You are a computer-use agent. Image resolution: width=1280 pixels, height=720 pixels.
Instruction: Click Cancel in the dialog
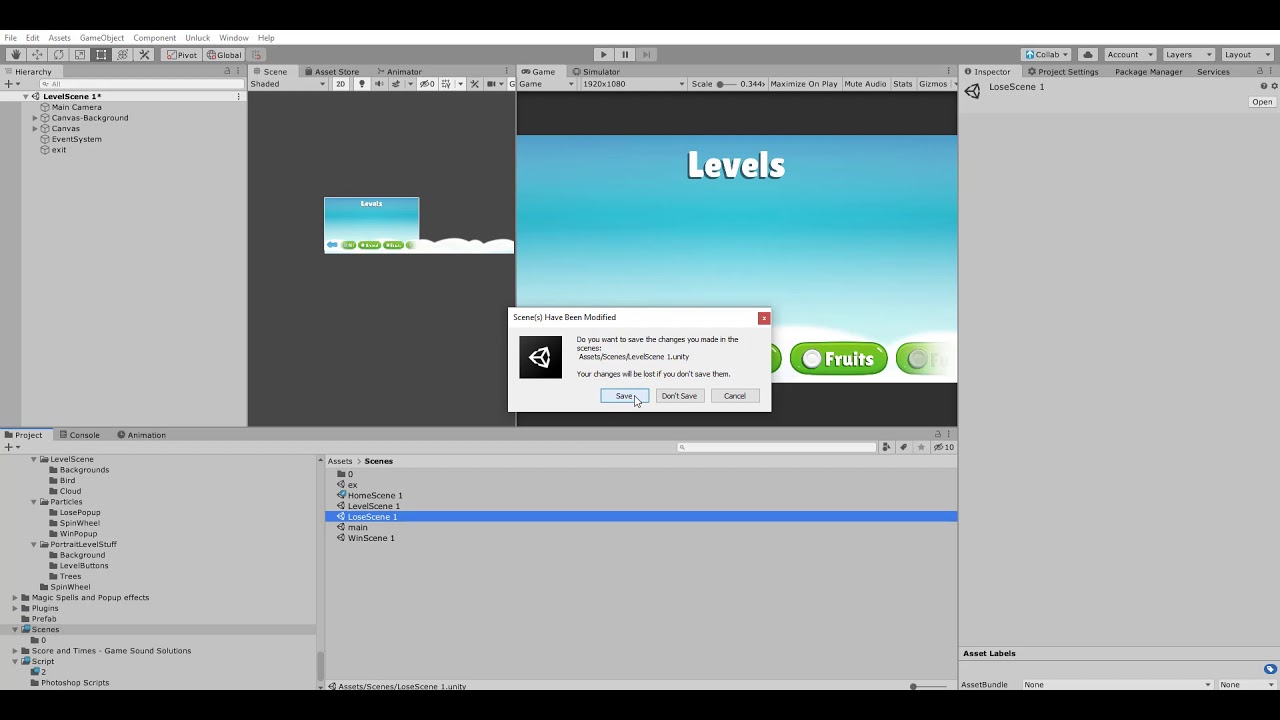pos(735,396)
